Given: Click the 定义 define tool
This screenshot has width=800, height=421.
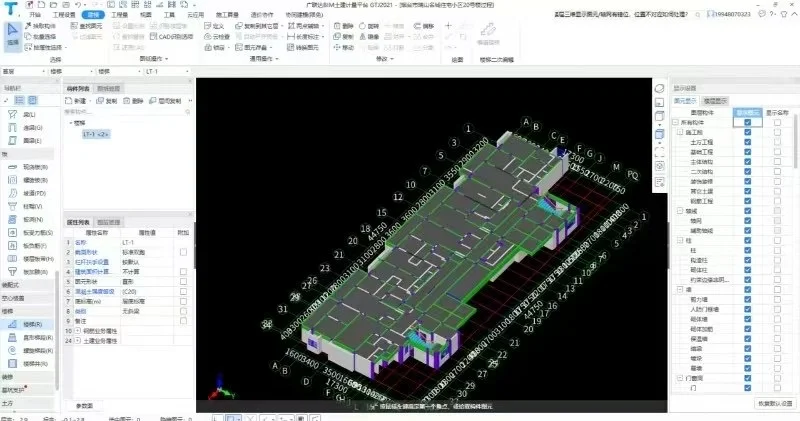Looking at the screenshot, I should click(214, 26).
